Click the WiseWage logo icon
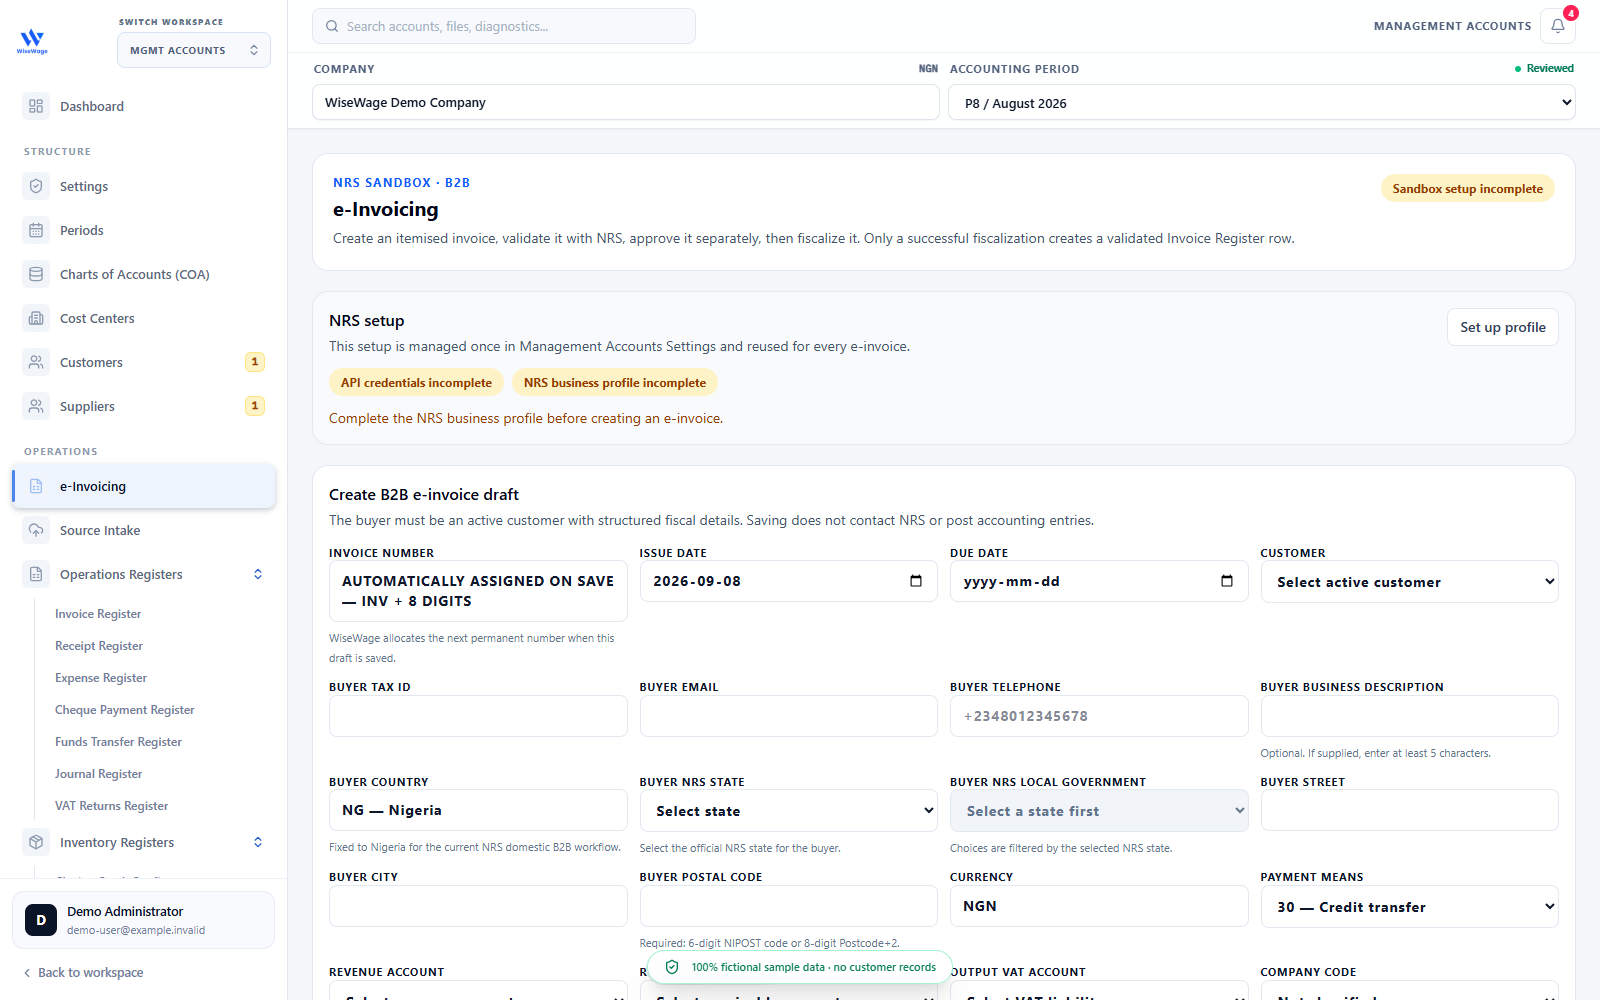This screenshot has width=1600, height=1000. [x=32, y=41]
